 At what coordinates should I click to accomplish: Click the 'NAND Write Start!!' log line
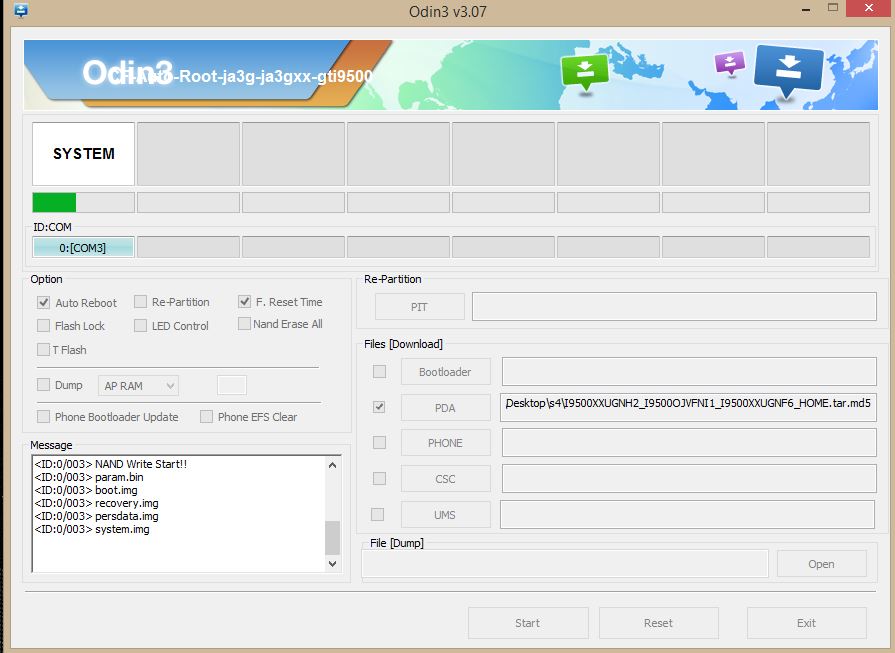(111, 464)
